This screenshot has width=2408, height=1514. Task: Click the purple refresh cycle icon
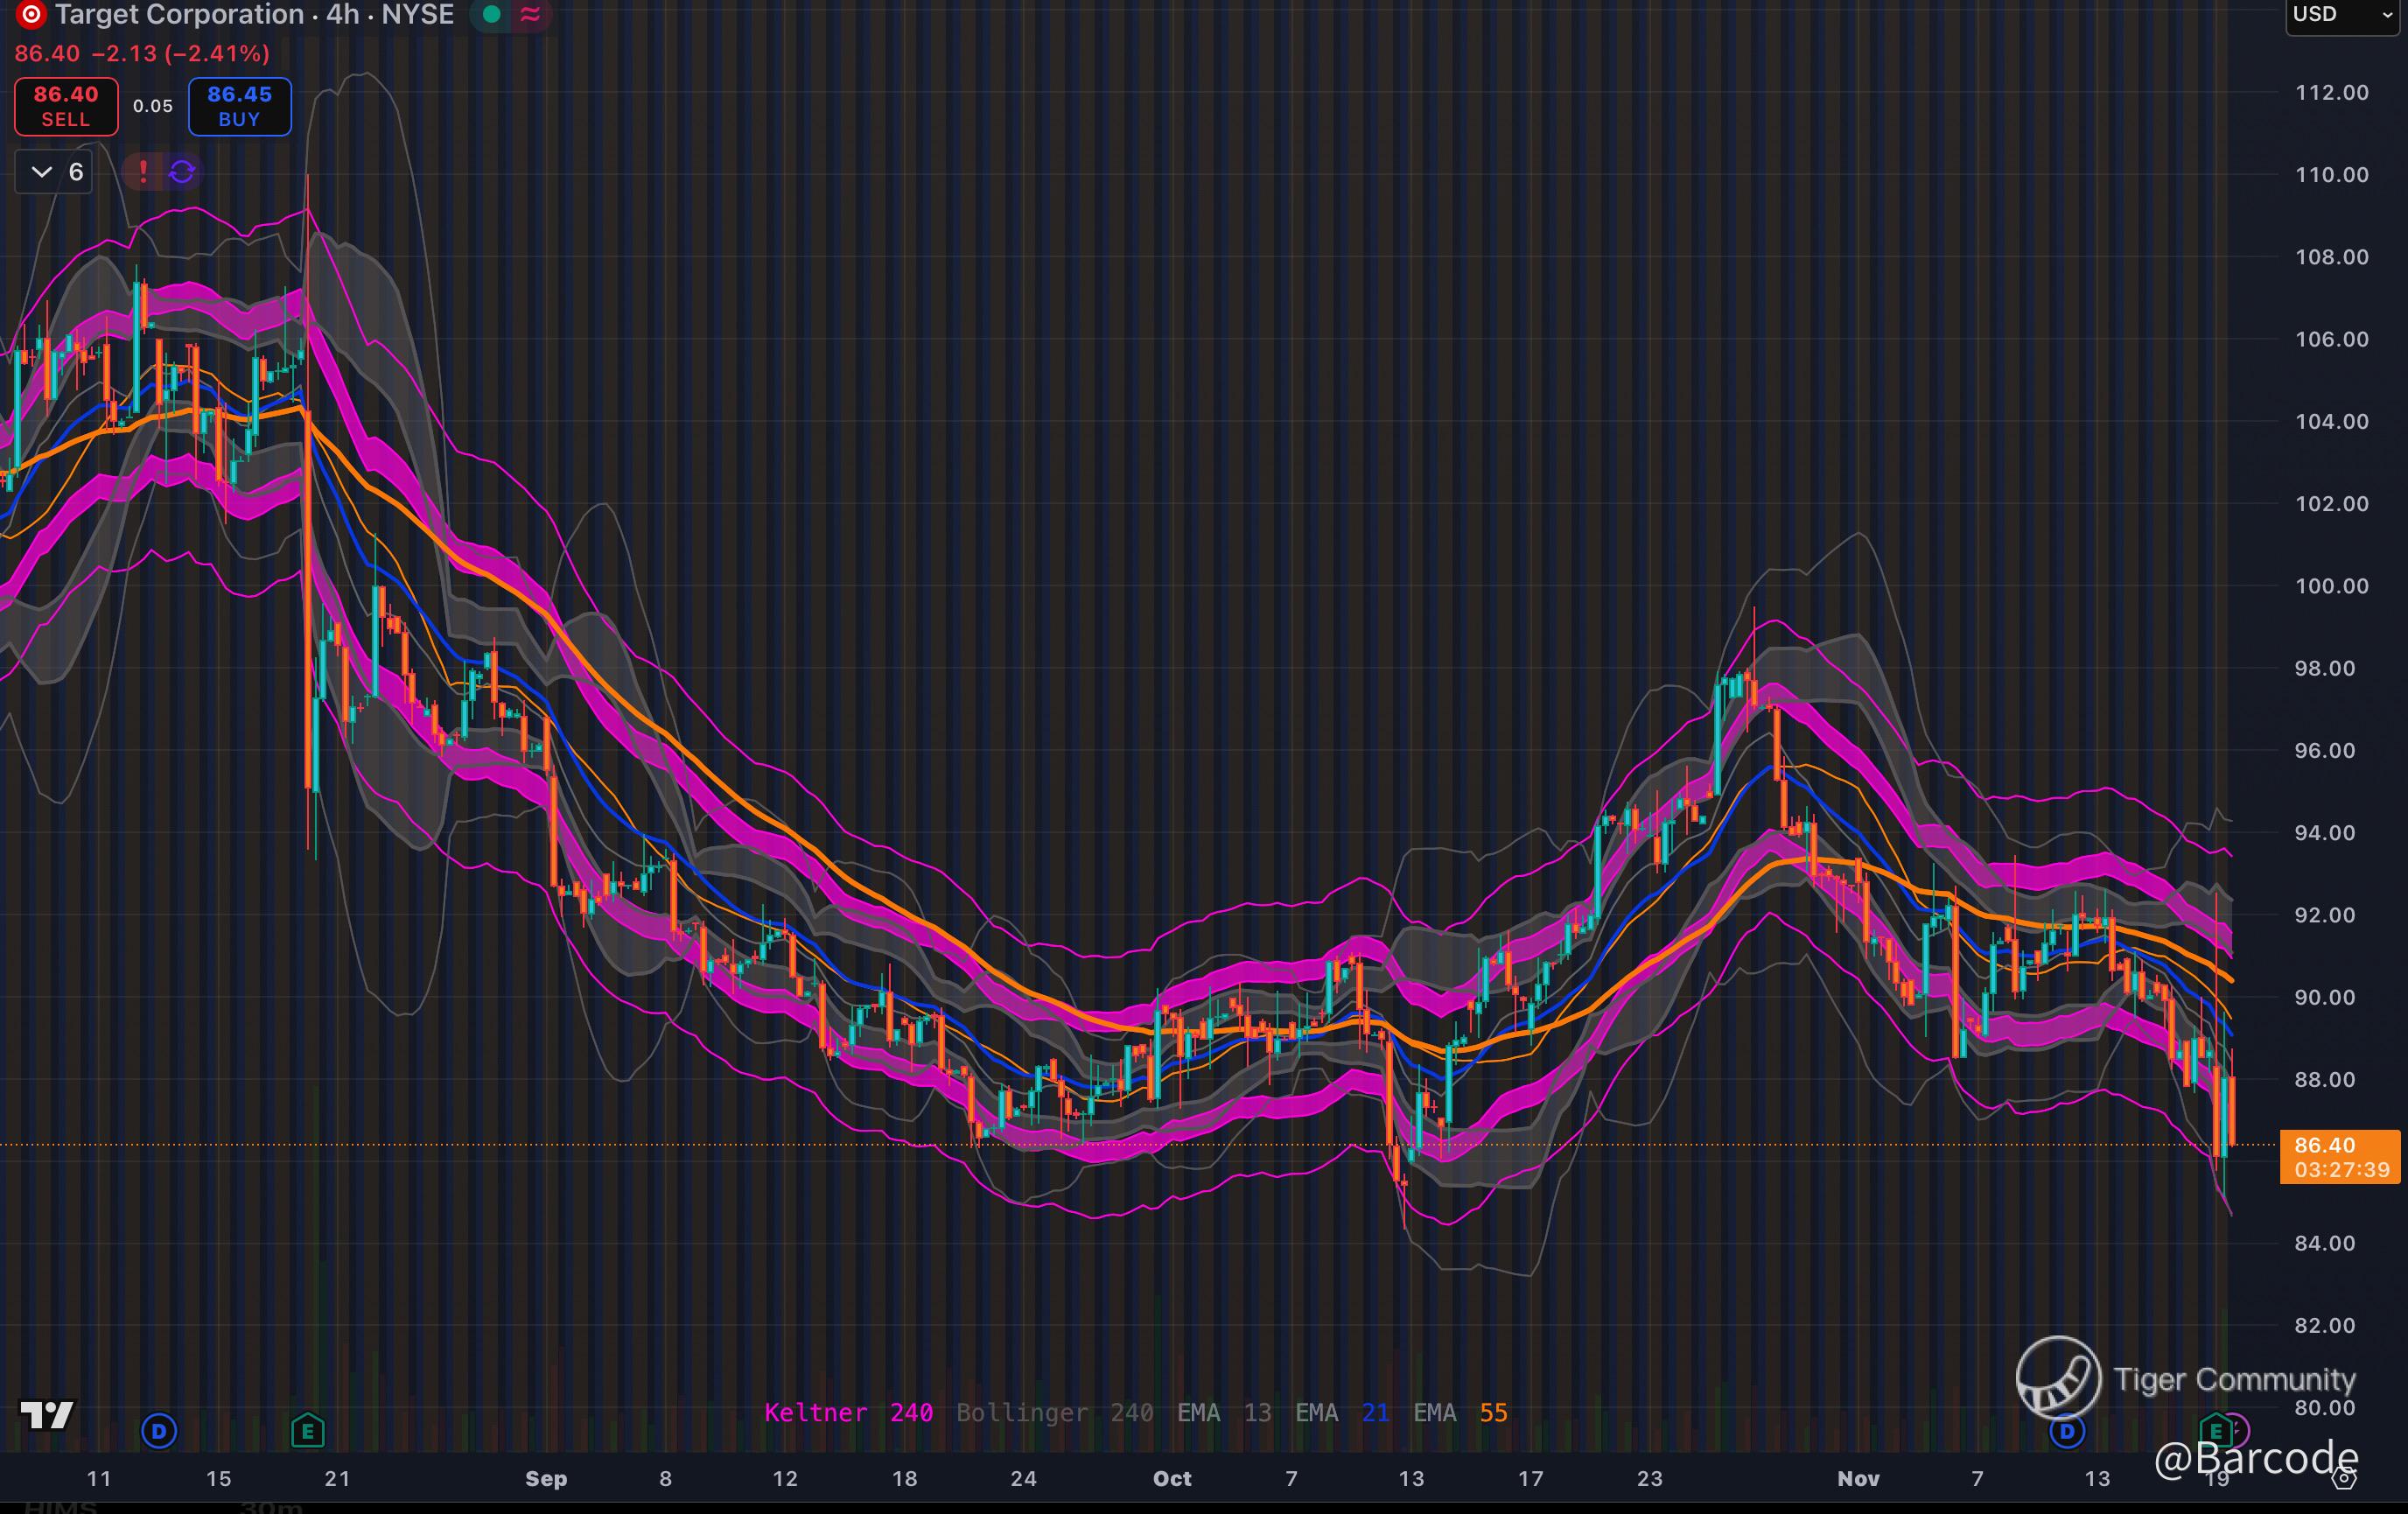(x=182, y=172)
